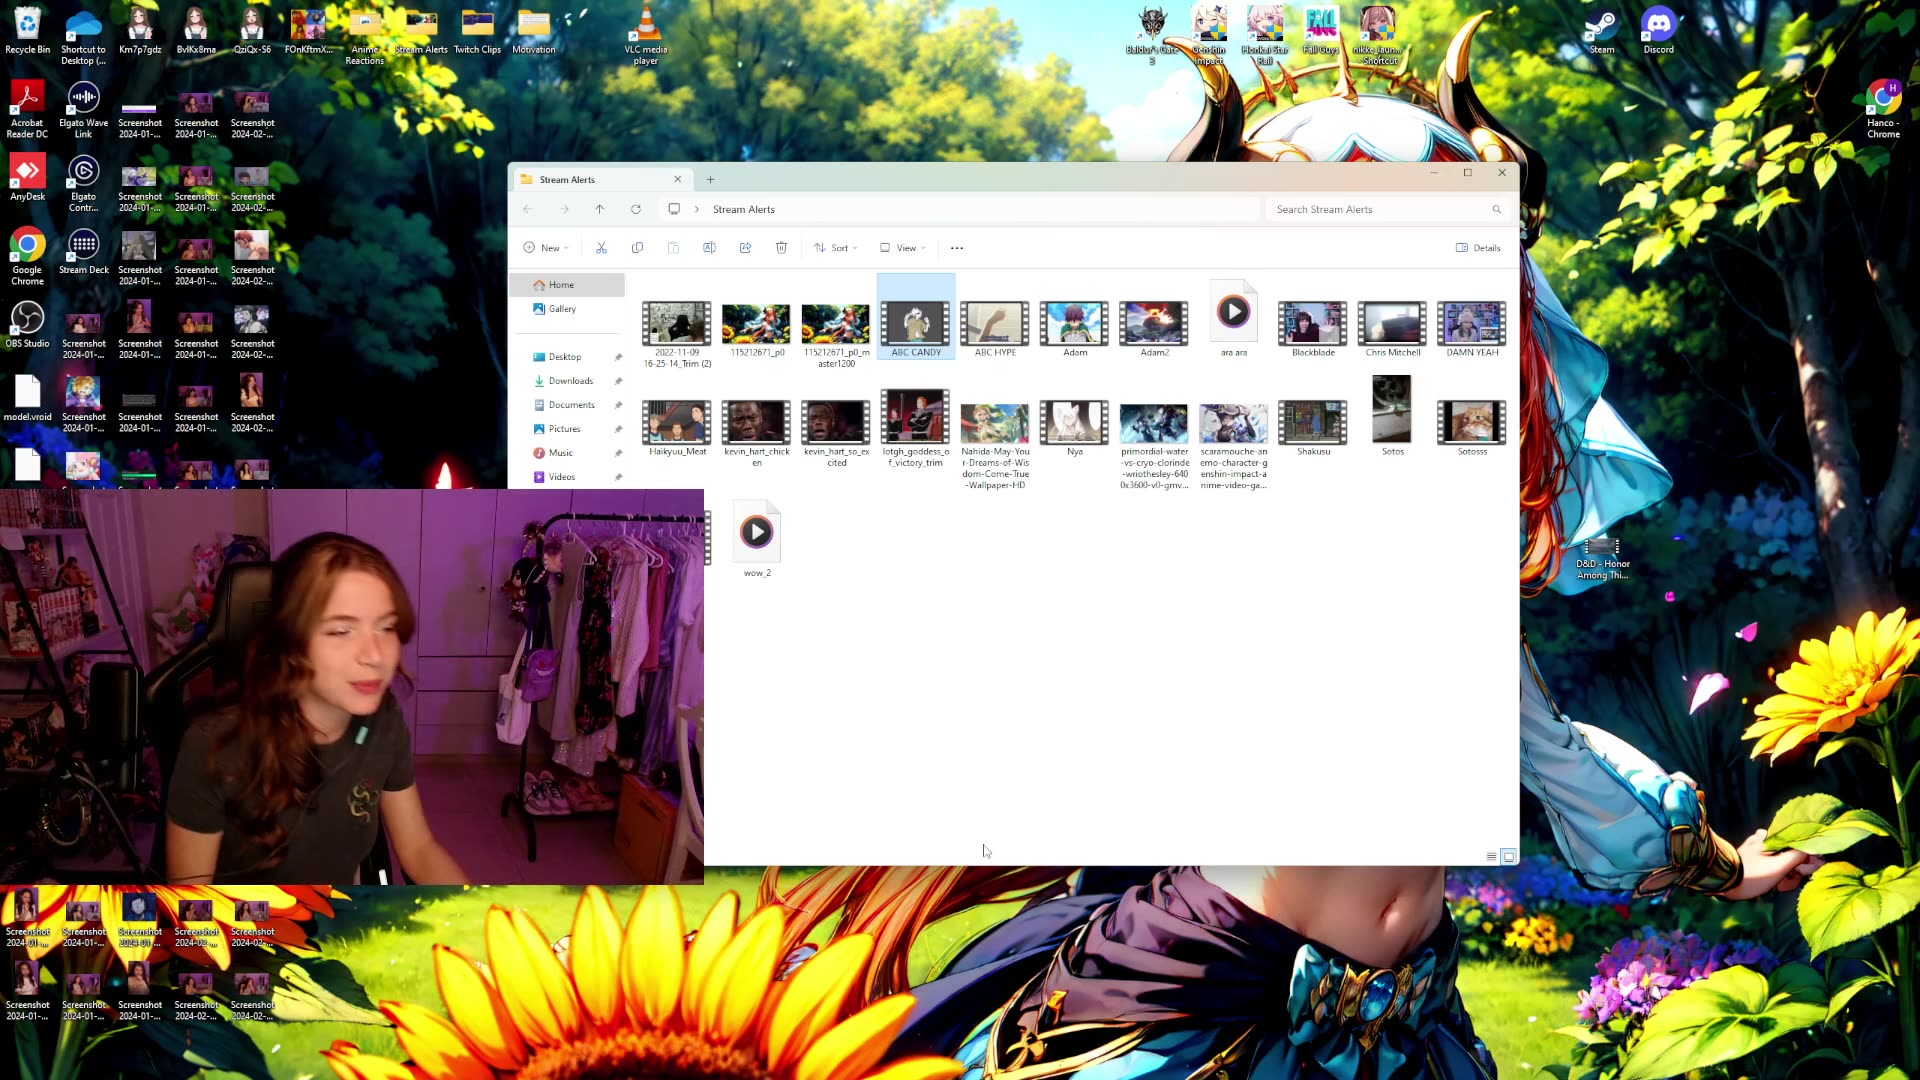Click the Share icon in toolbar
The width and height of the screenshot is (1920, 1080).
745,248
